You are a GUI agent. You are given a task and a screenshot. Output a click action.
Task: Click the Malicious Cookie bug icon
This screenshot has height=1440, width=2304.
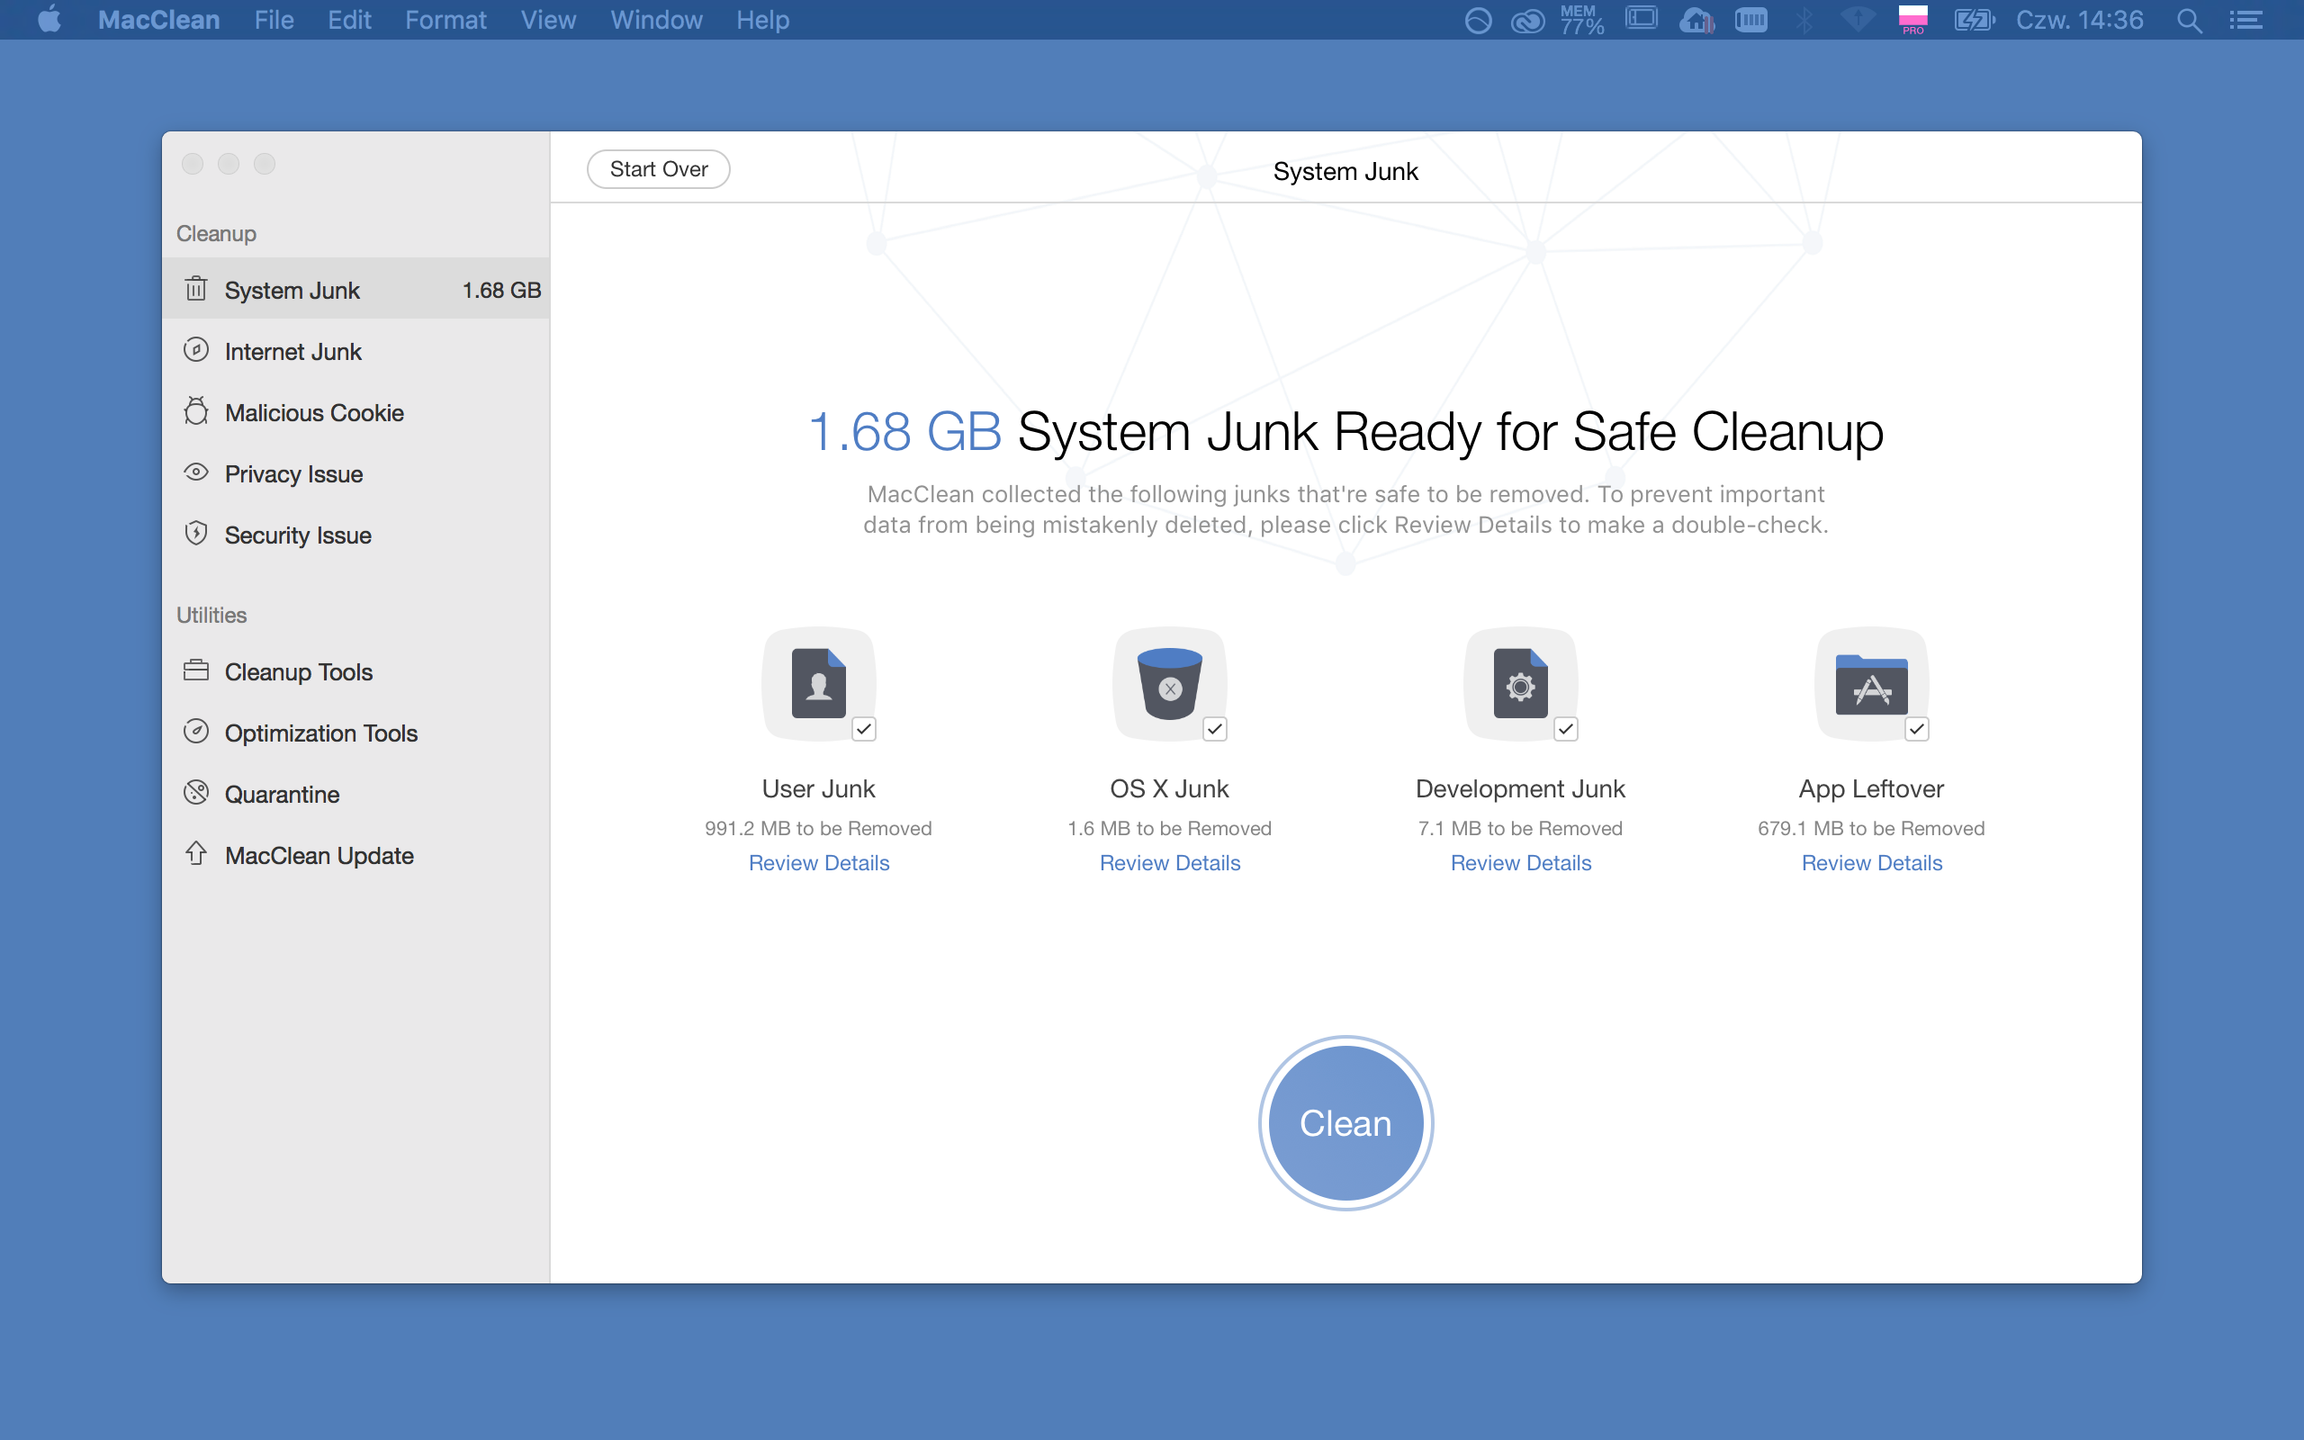point(196,412)
